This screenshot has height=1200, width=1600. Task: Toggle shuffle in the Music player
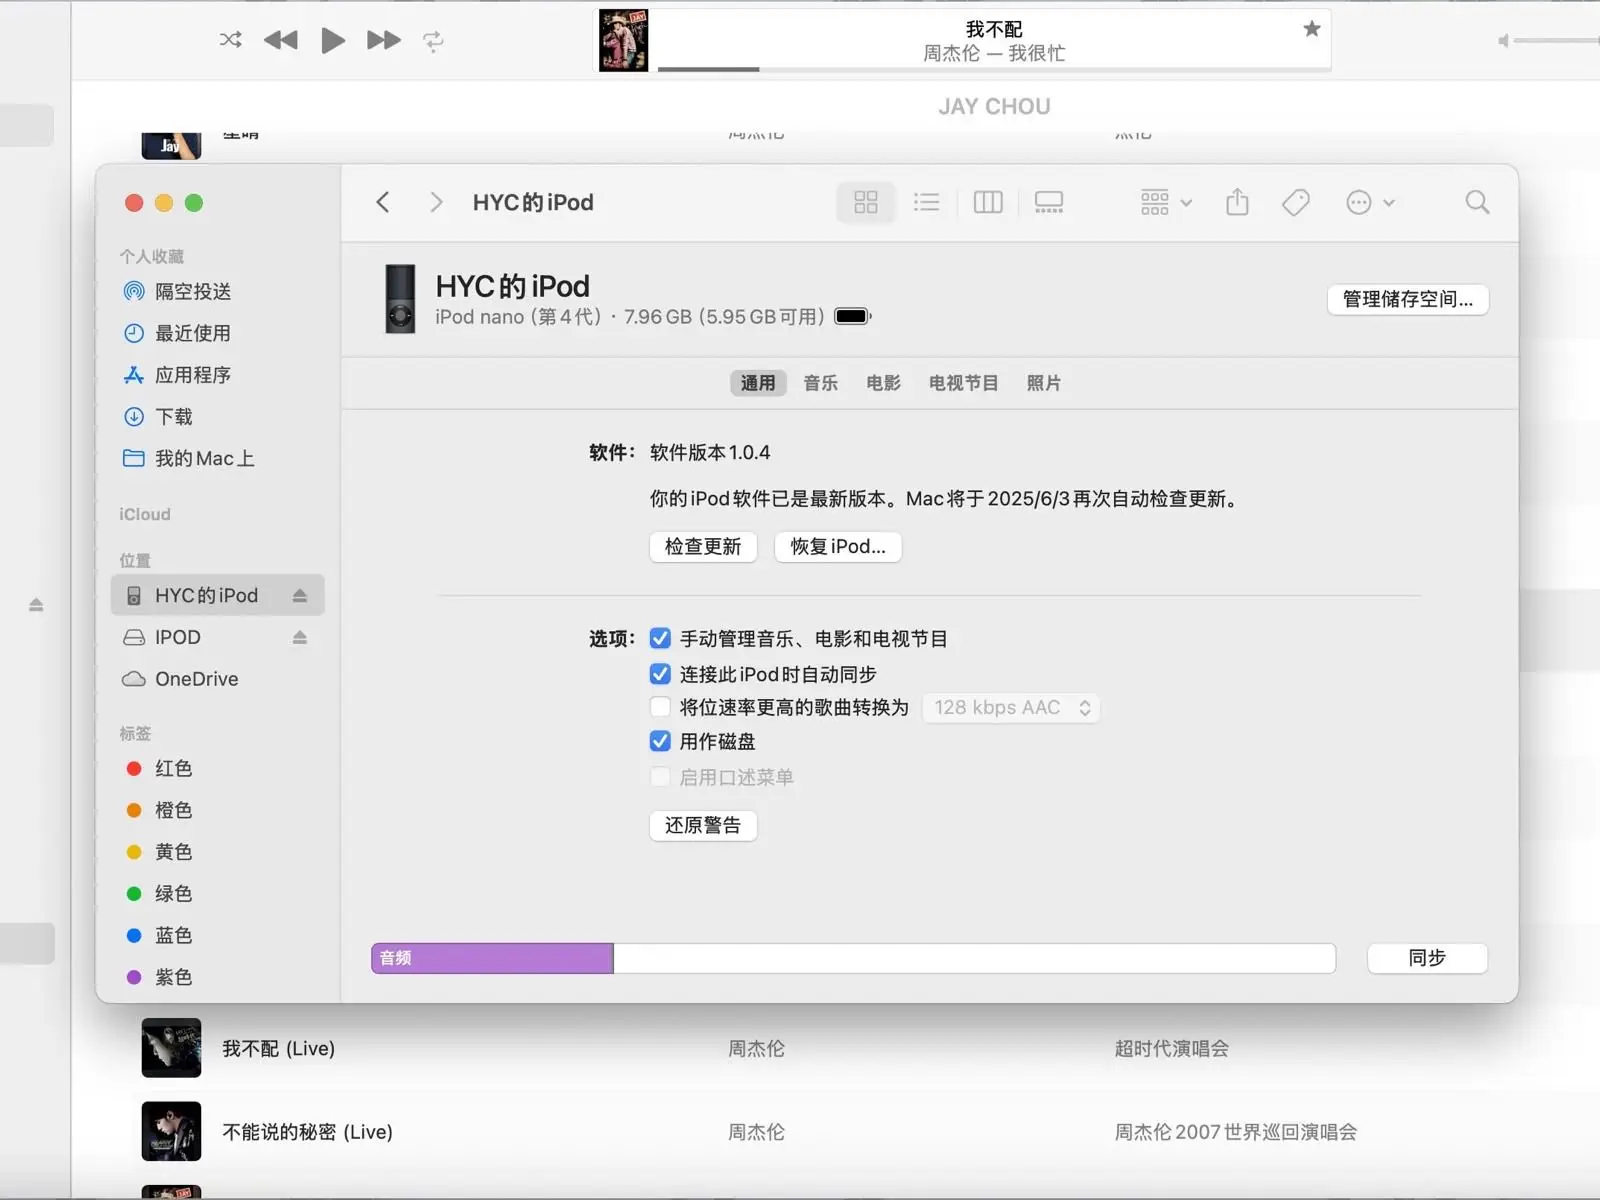[x=231, y=40]
